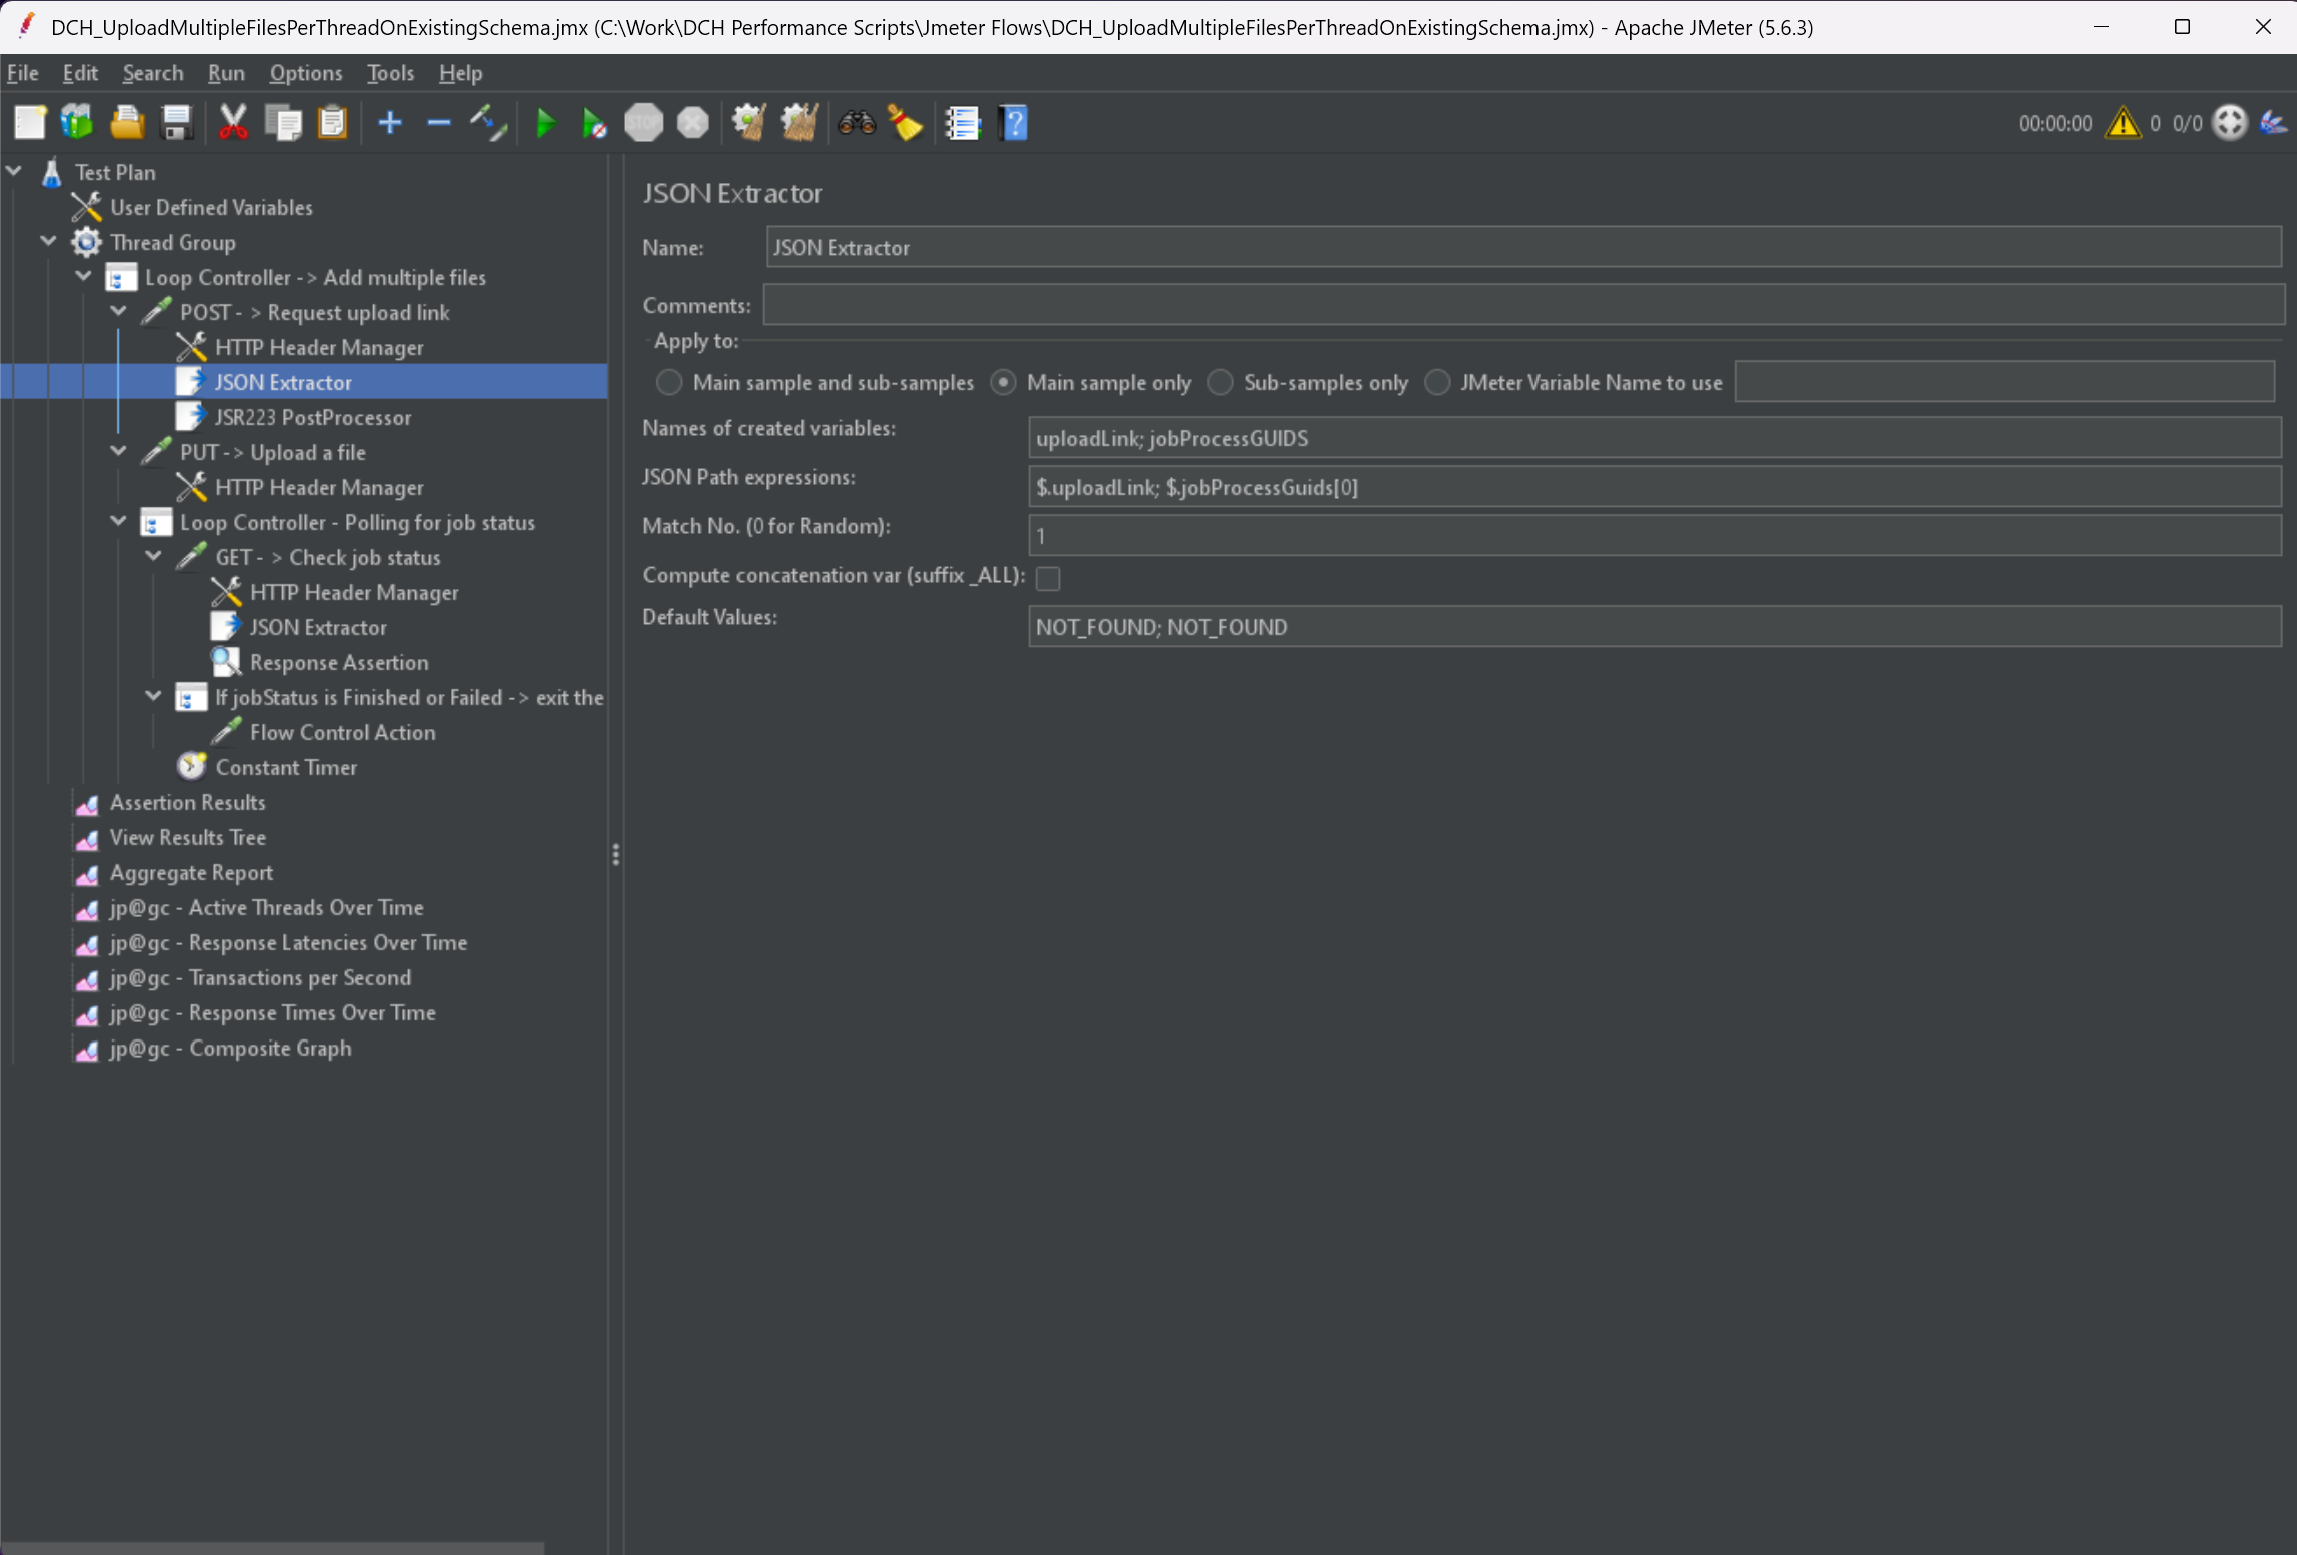
Task: Click the remote engines icon near 0/0
Action: click(x=2230, y=123)
